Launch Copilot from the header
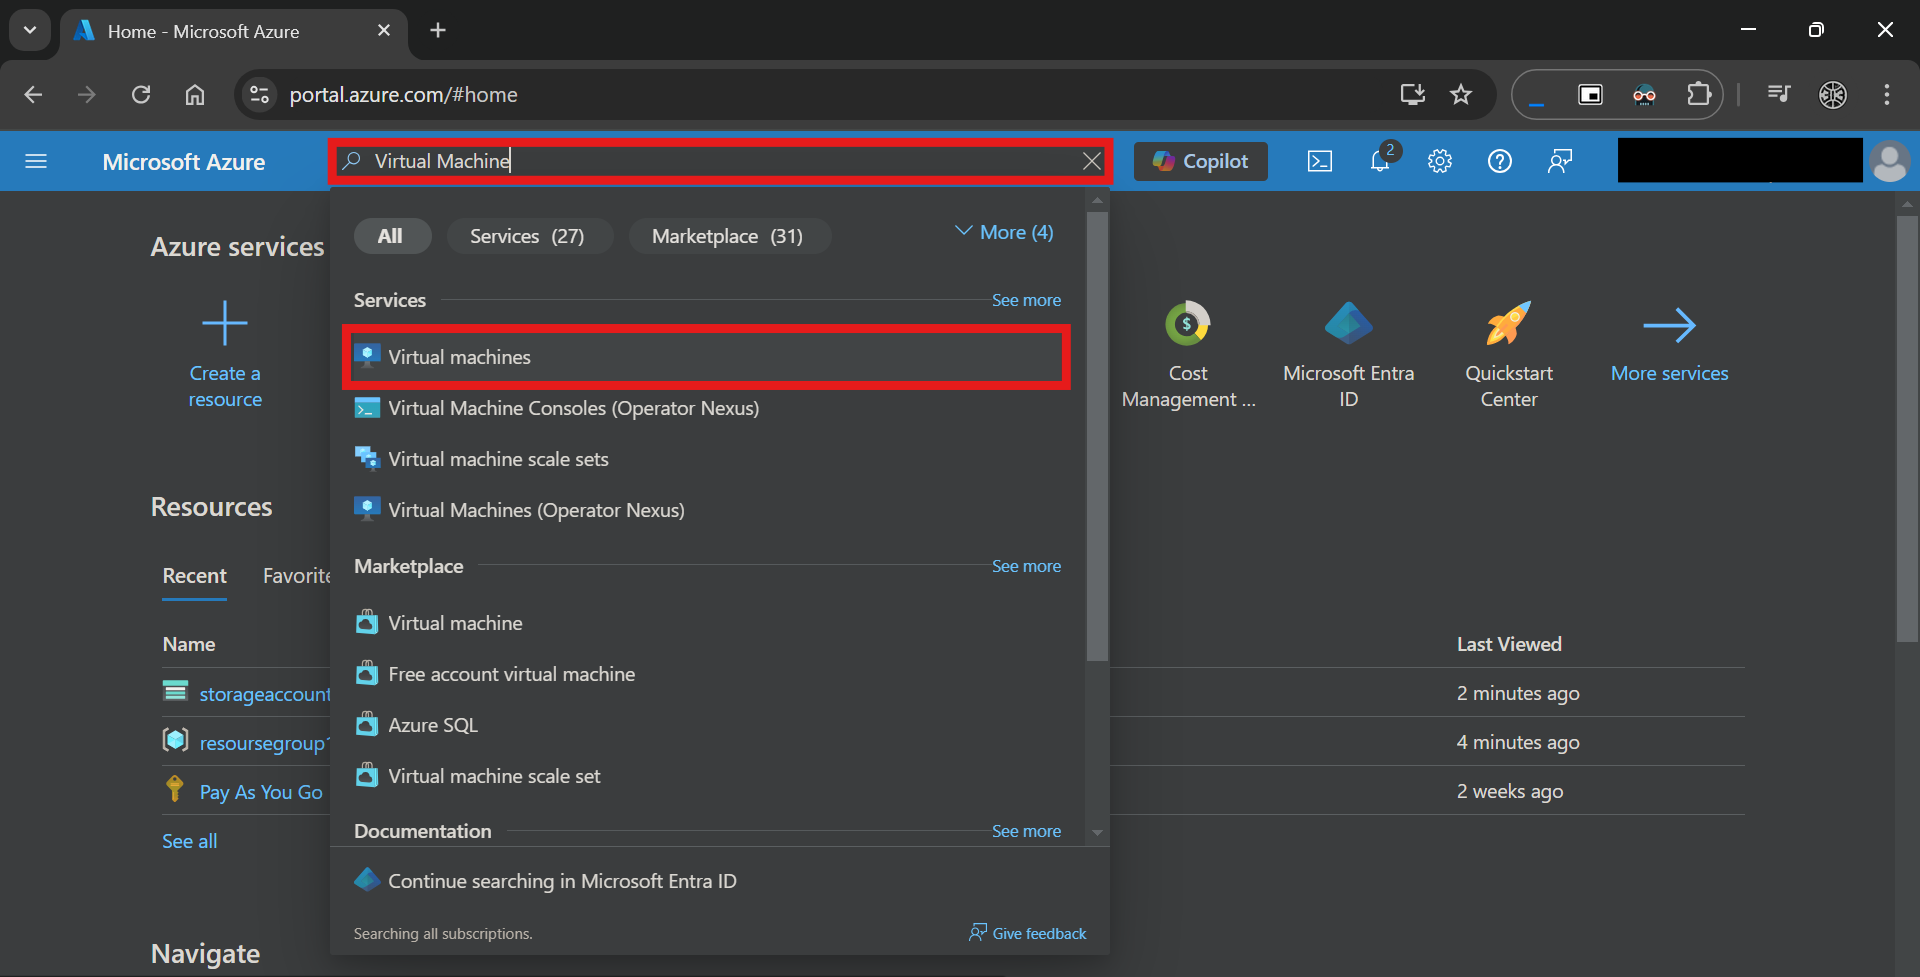The width and height of the screenshot is (1920, 977). (x=1201, y=161)
